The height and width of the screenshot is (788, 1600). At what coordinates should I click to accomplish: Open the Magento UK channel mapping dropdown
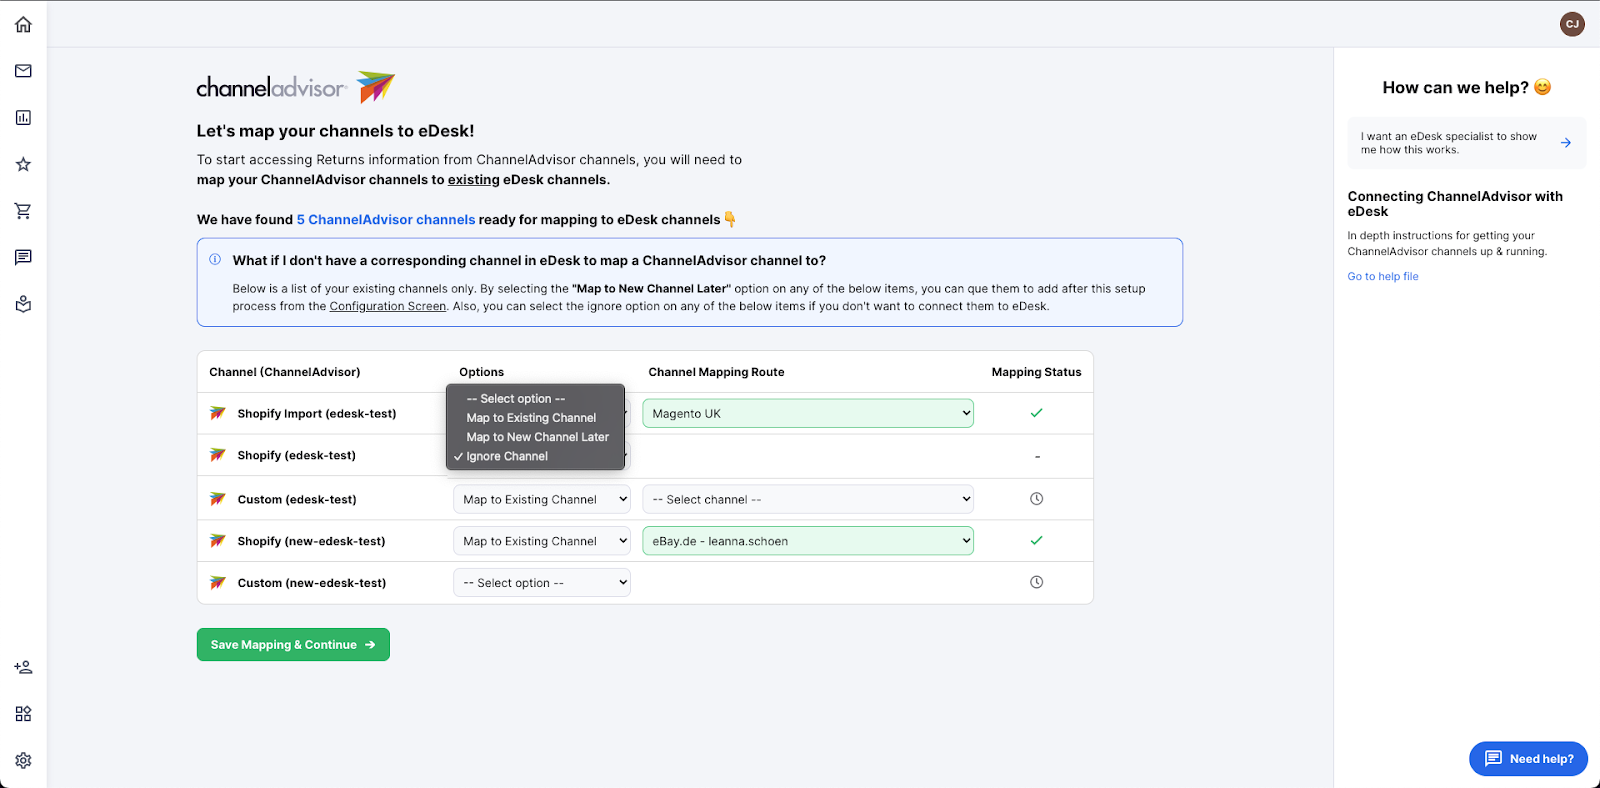808,413
